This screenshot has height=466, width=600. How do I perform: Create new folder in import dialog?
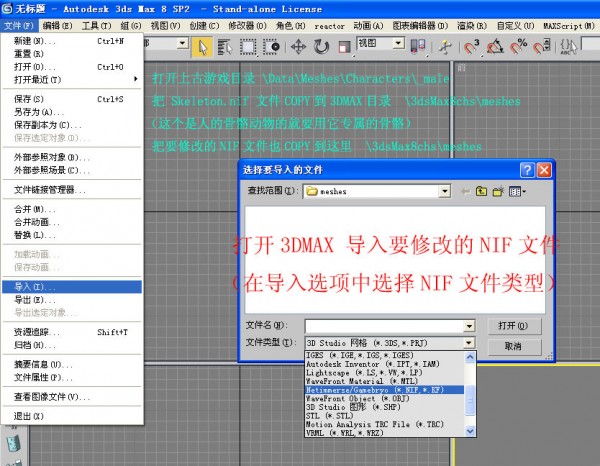(498, 191)
